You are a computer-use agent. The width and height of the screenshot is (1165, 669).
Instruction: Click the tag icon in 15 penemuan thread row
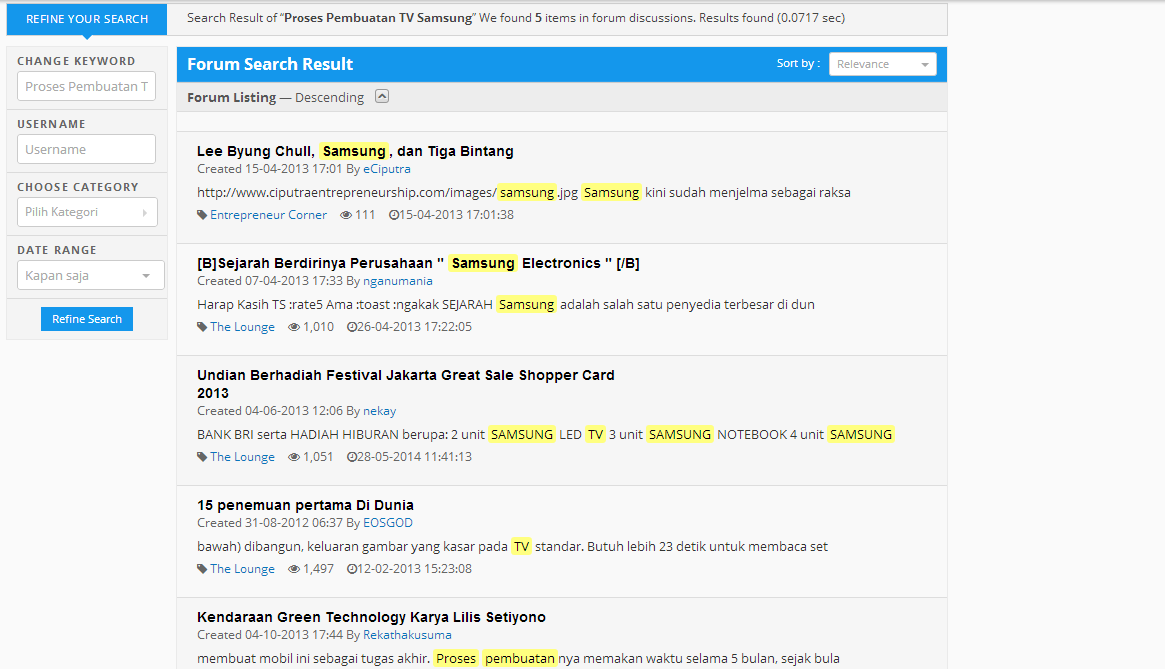click(202, 569)
